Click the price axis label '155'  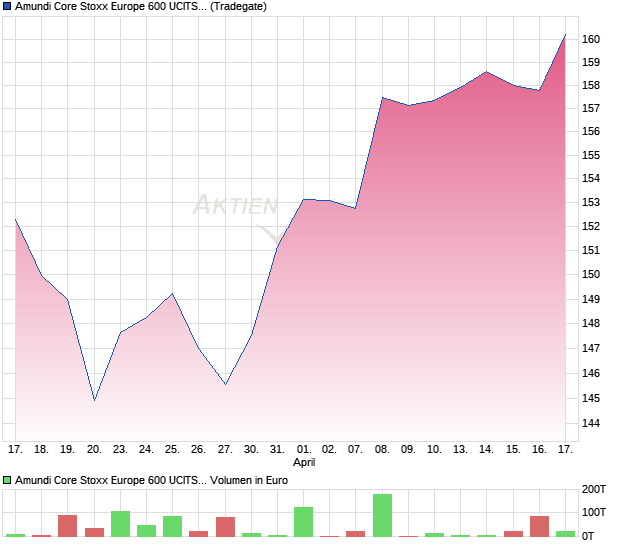pyautogui.click(x=591, y=155)
